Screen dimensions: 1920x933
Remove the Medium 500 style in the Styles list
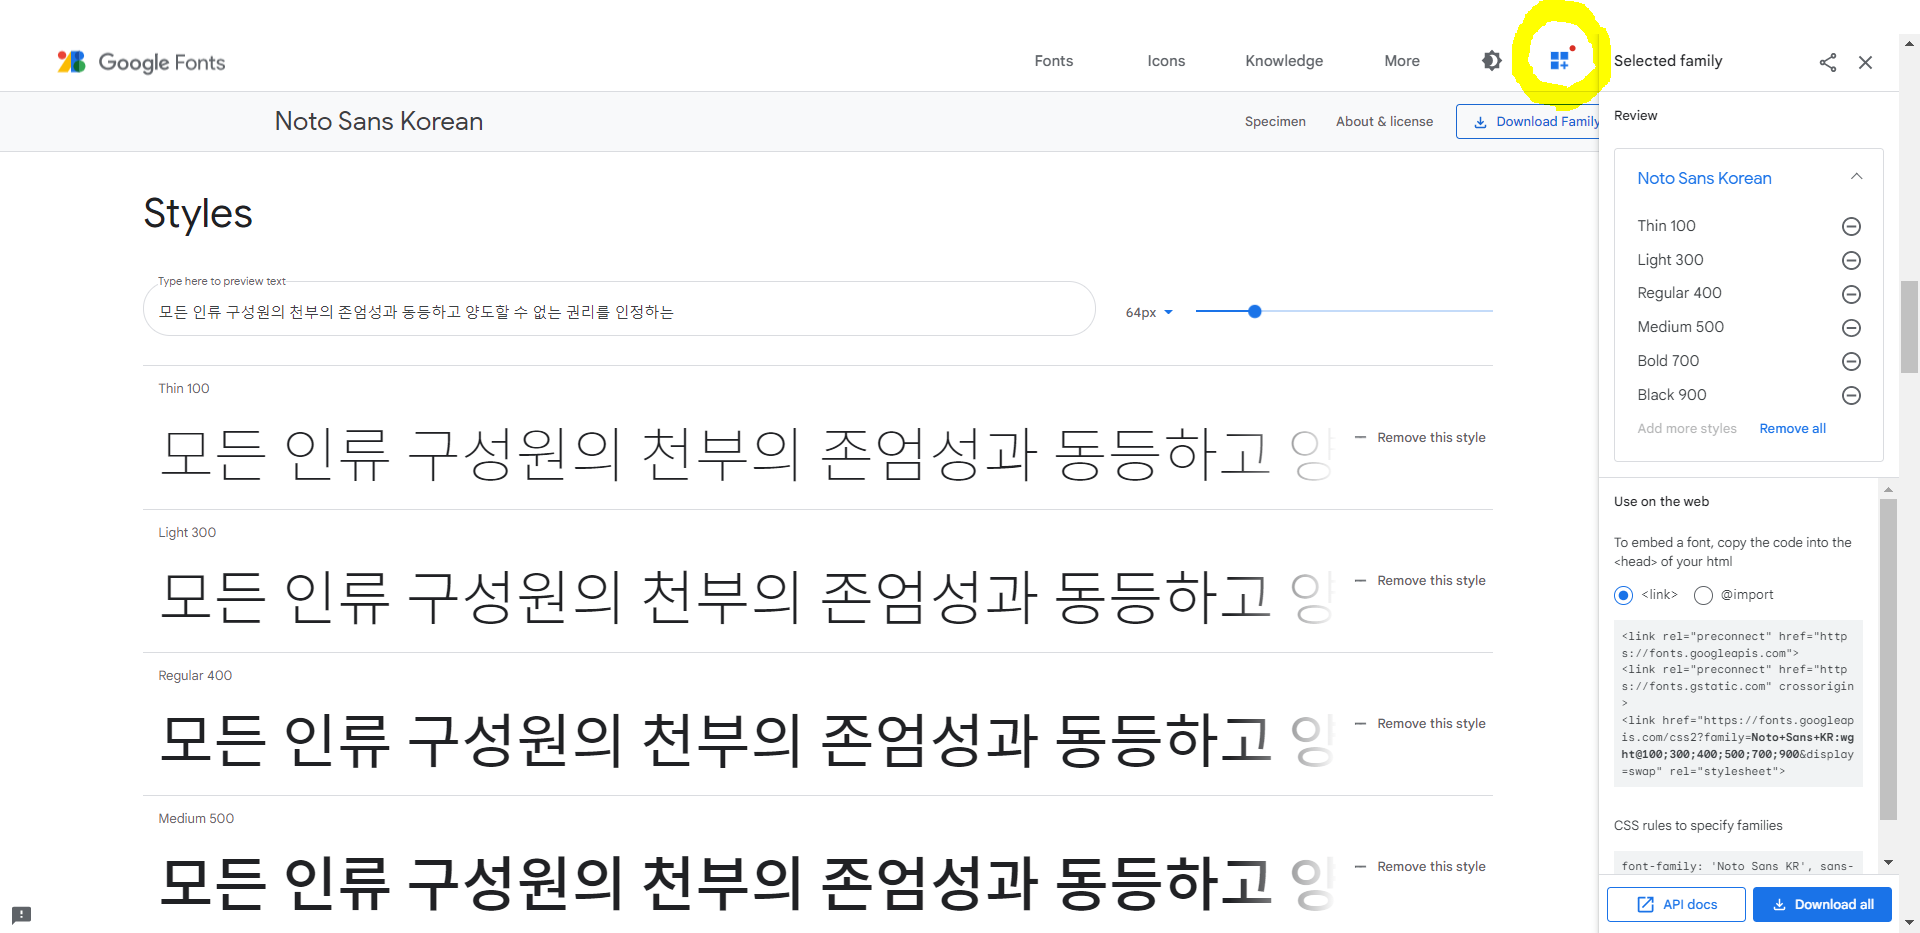point(1420,866)
